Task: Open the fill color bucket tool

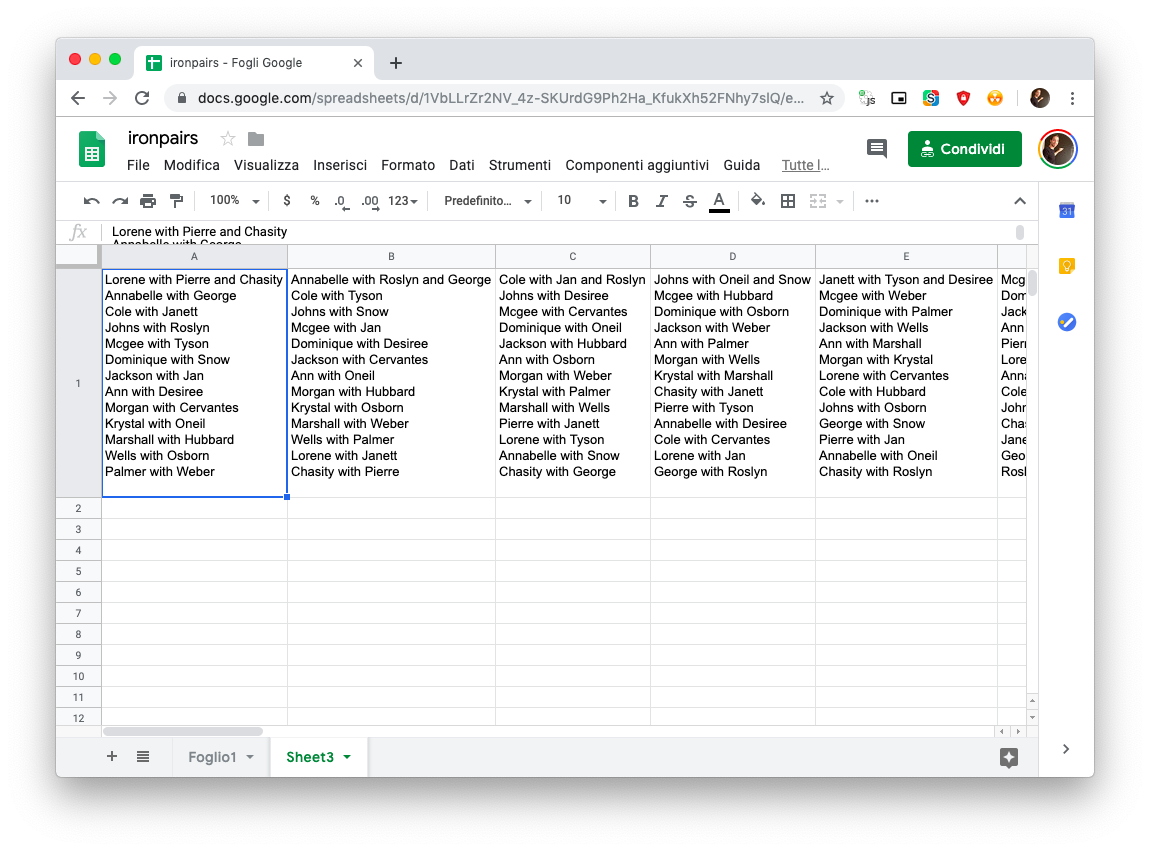Action: click(x=758, y=201)
